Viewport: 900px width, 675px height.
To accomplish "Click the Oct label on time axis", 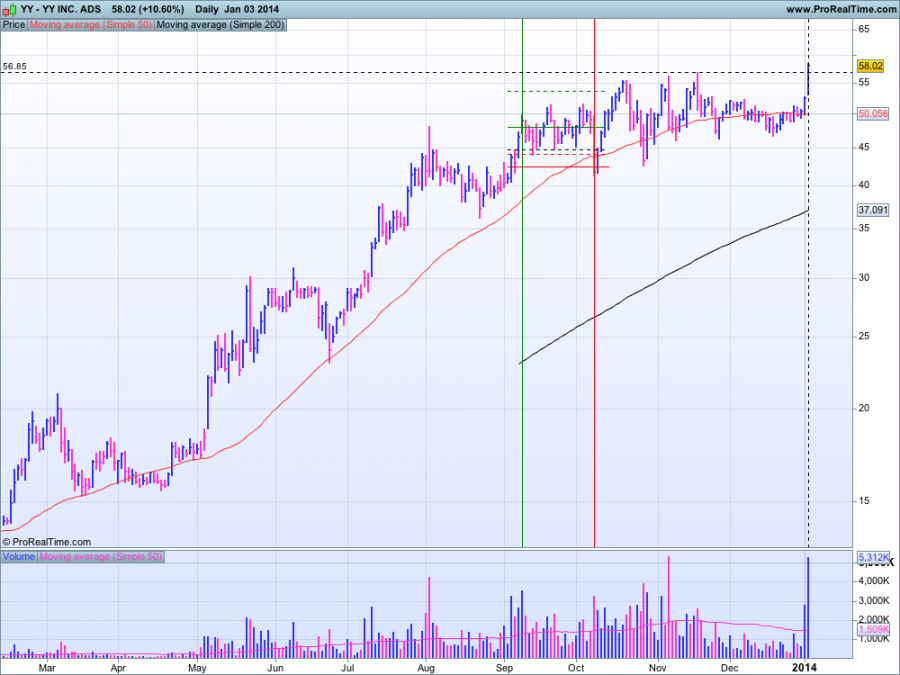I will [576, 668].
